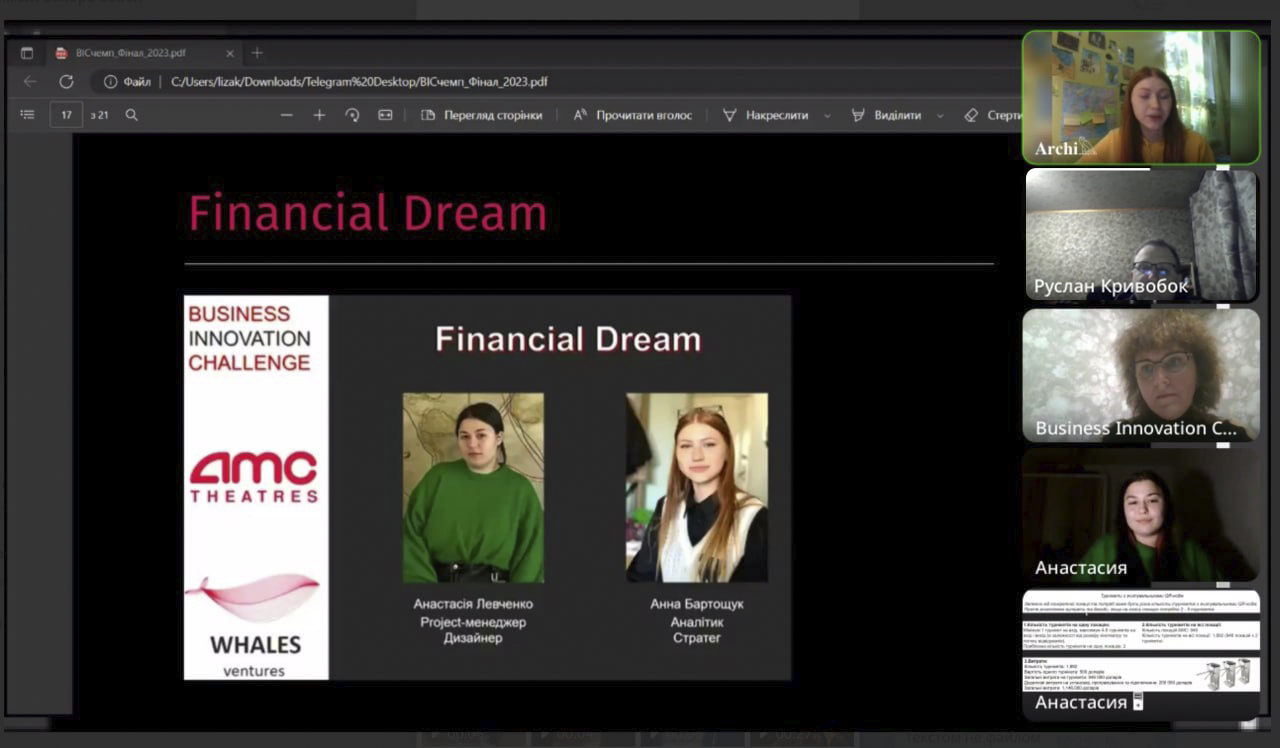Click the name Анастасія Левченко
Viewport: 1280px width, 748px height.
473,604
